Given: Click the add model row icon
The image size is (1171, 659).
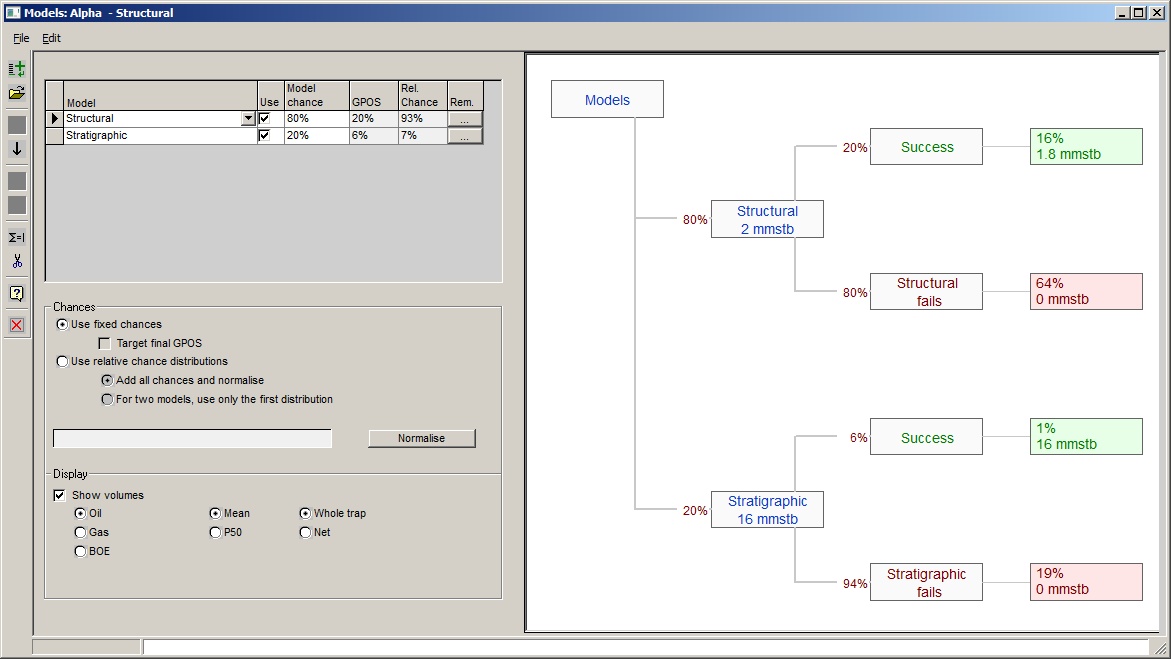Looking at the screenshot, I should tap(17, 69).
